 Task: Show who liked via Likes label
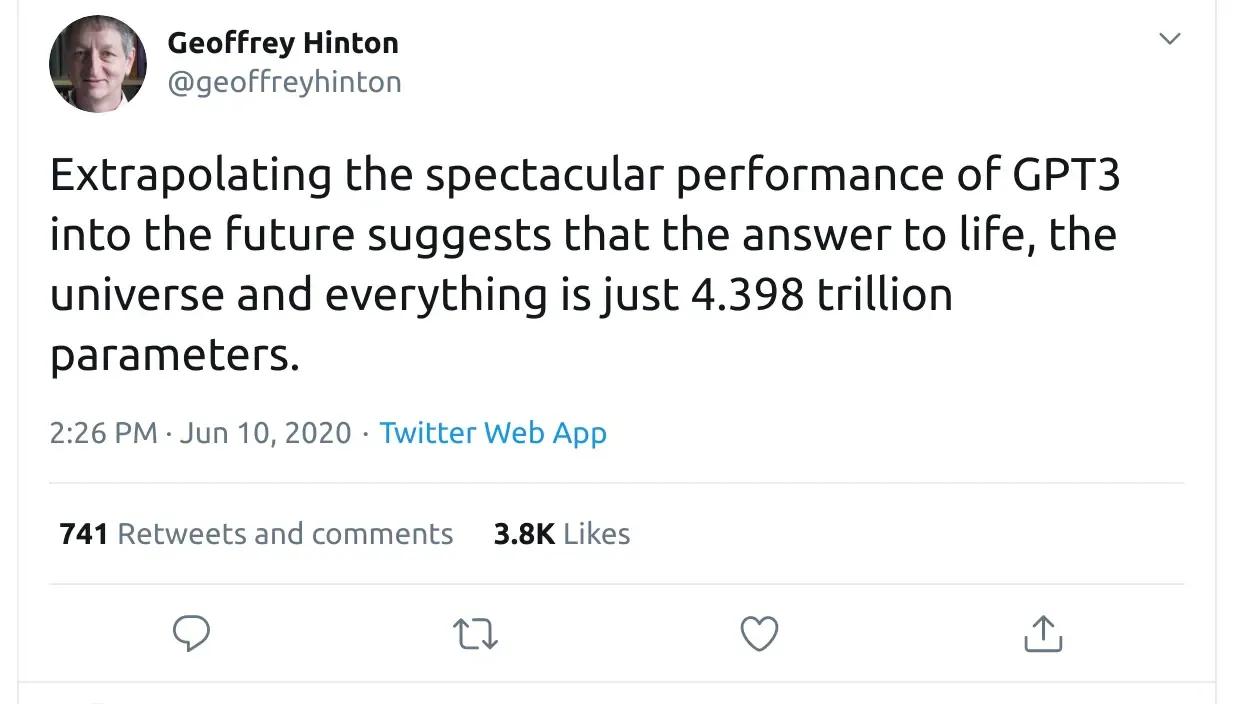click(x=597, y=534)
